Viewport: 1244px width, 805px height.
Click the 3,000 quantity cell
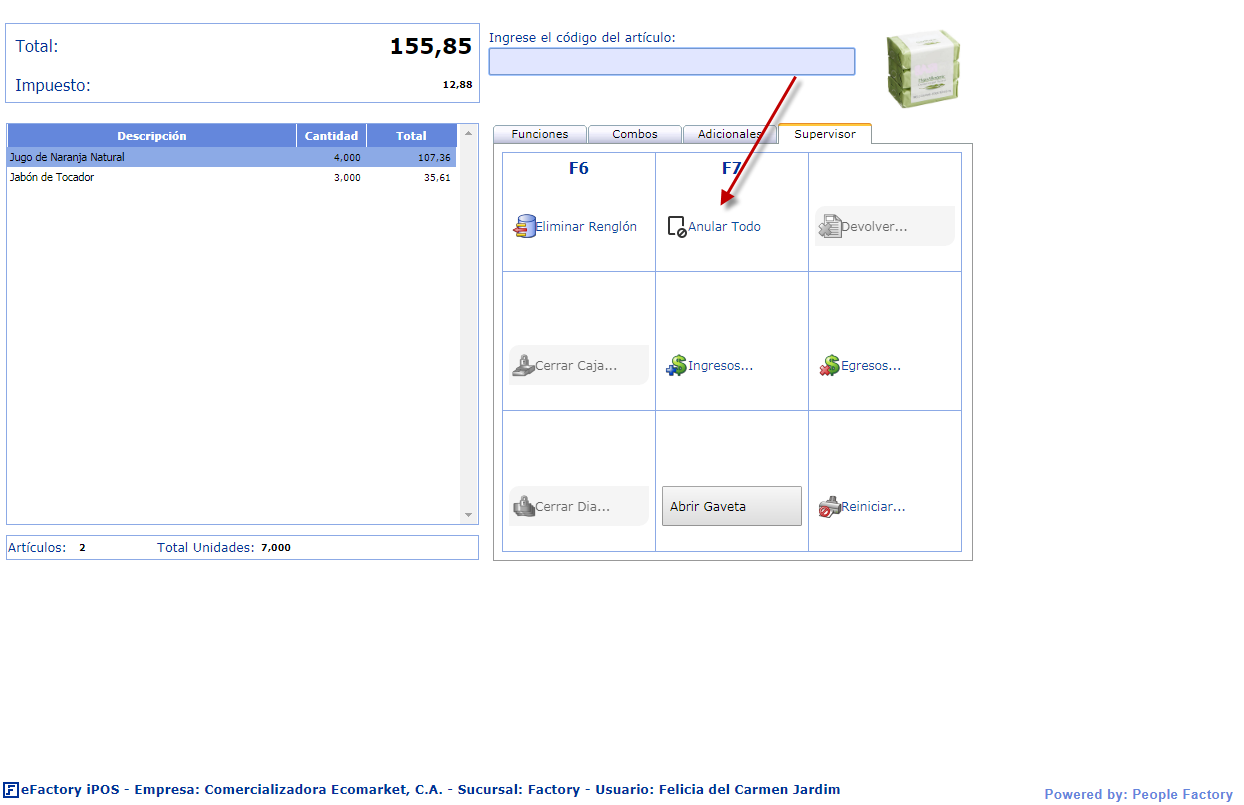[347, 178]
